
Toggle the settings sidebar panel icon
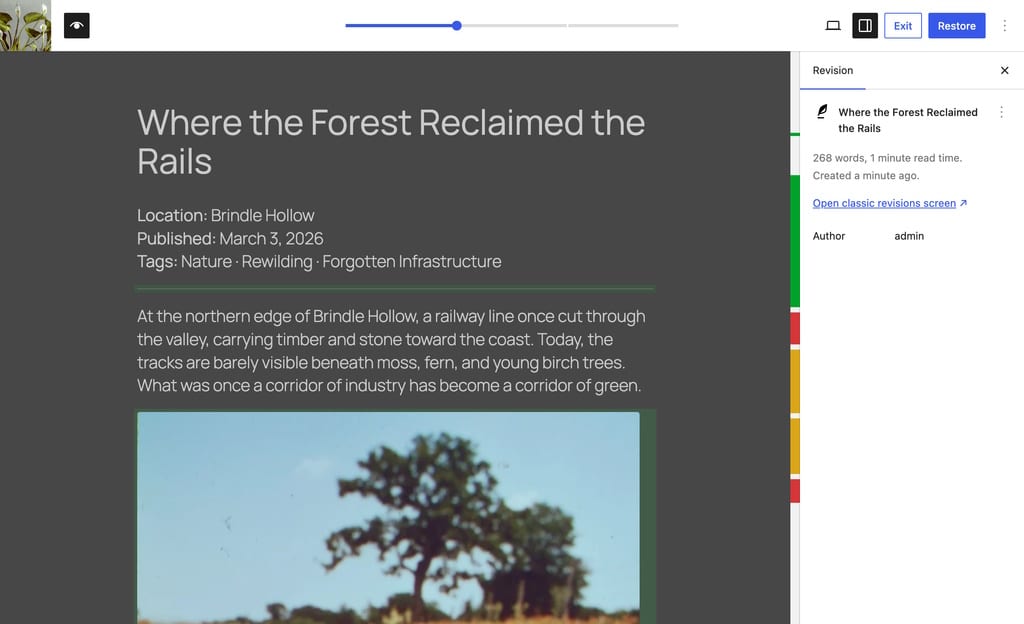pyautogui.click(x=865, y=26)
